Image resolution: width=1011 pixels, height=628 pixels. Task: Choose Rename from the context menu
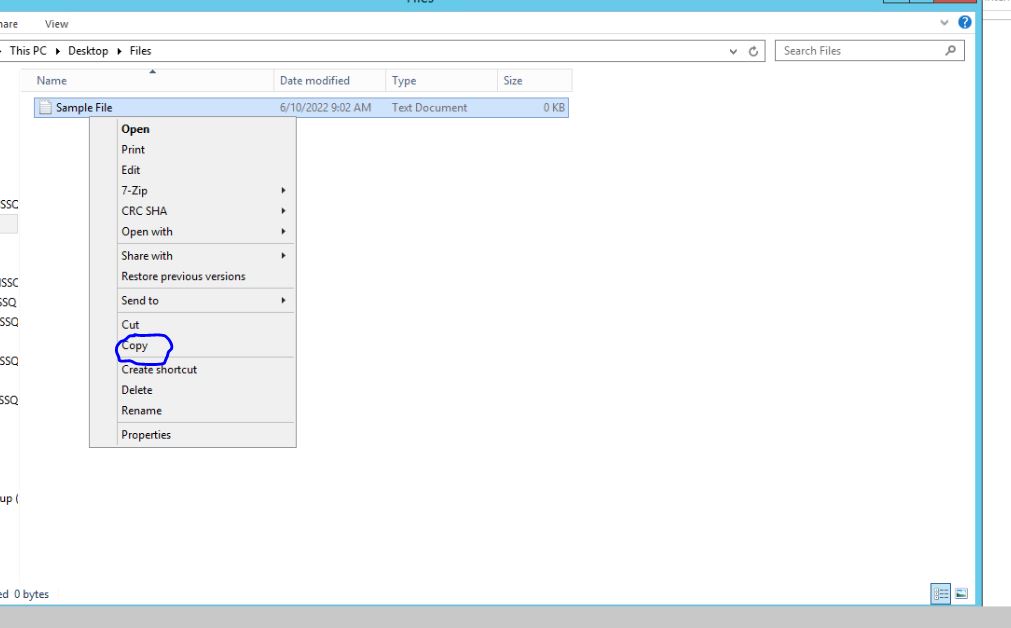pyautogui.click(x=141, y=410)
